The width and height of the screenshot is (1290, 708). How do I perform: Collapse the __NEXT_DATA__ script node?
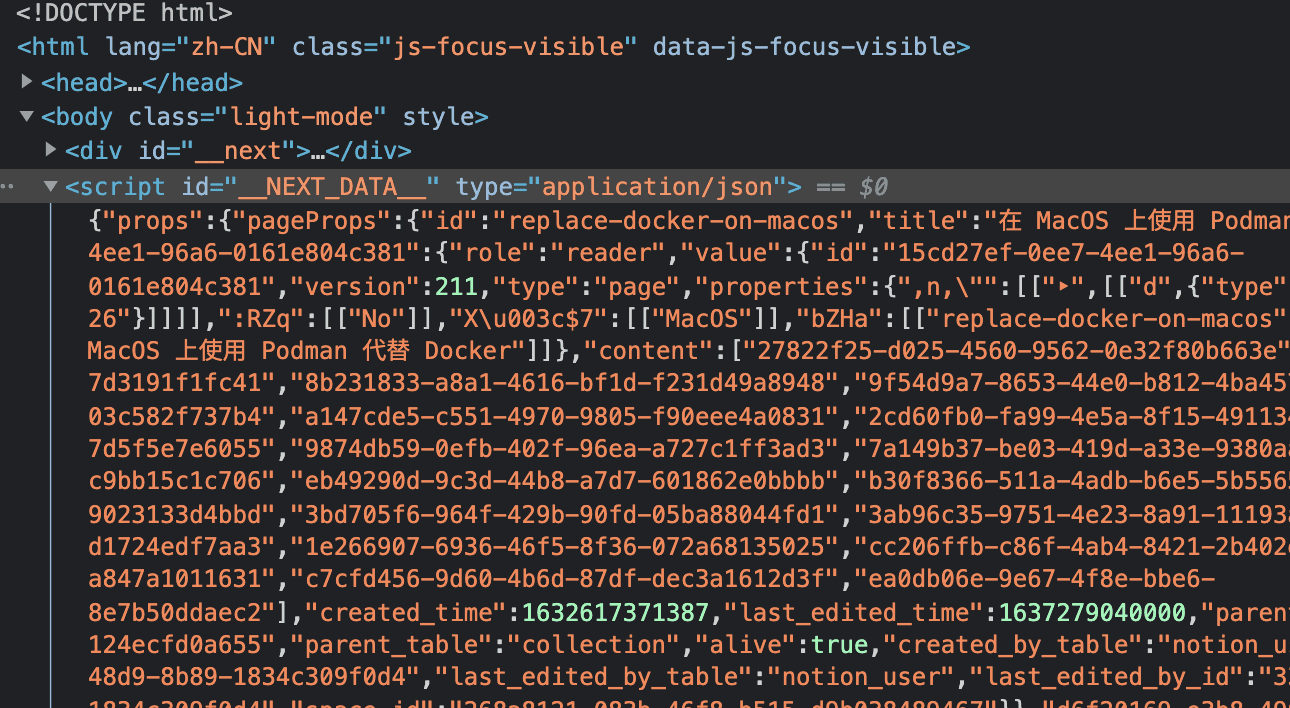51,185
